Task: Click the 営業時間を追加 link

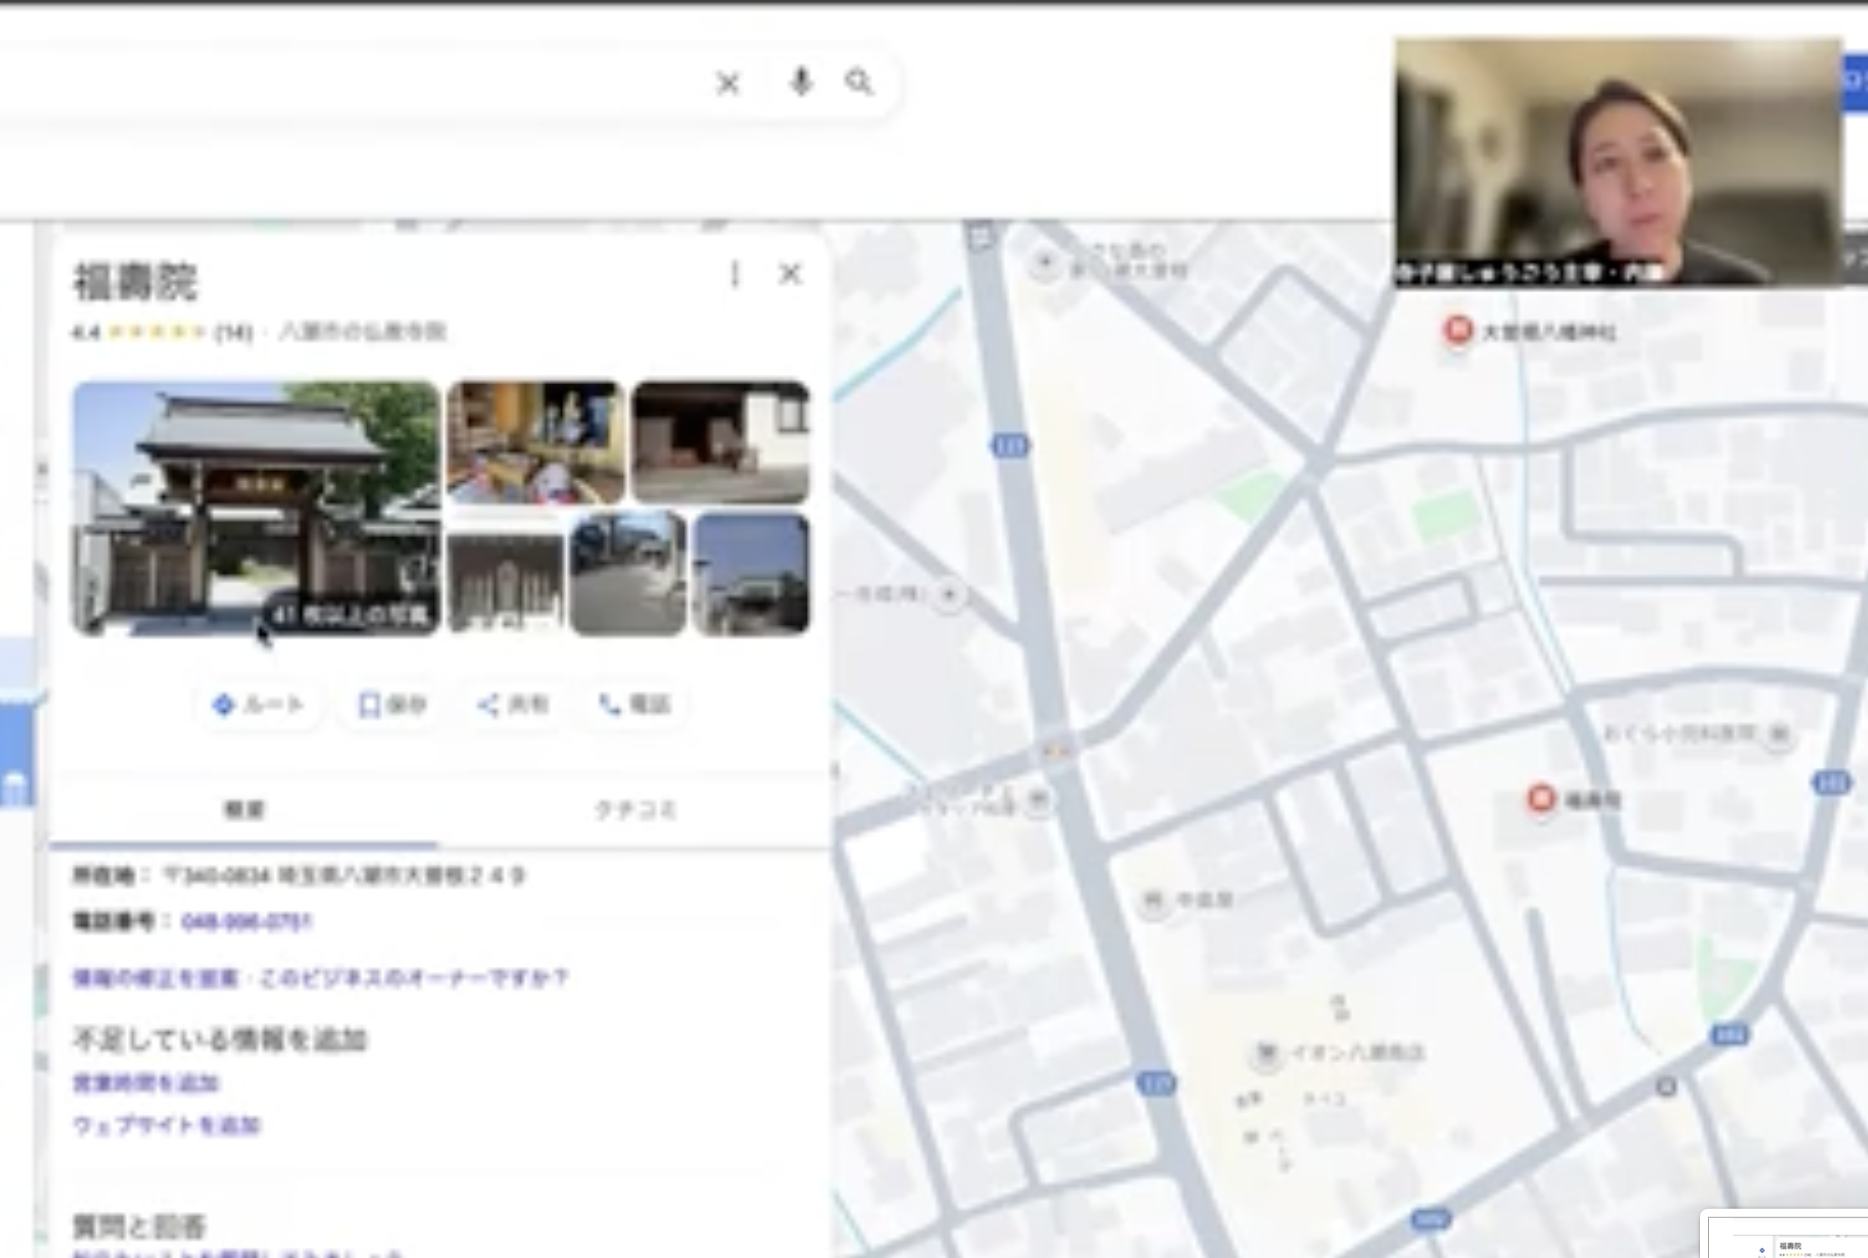Action: pos(148,1083)
